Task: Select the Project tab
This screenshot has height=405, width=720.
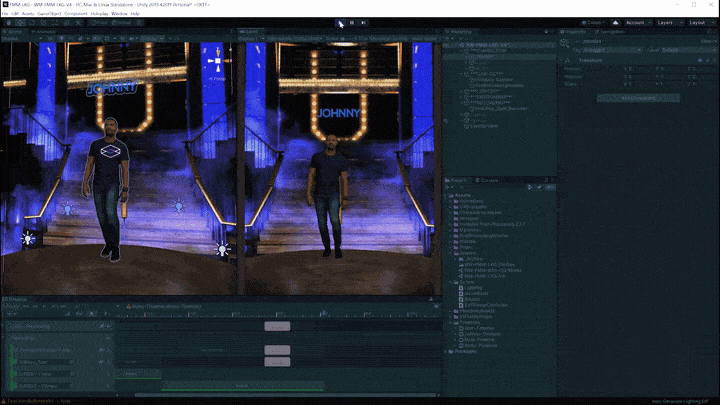Action: click(456, 180)
